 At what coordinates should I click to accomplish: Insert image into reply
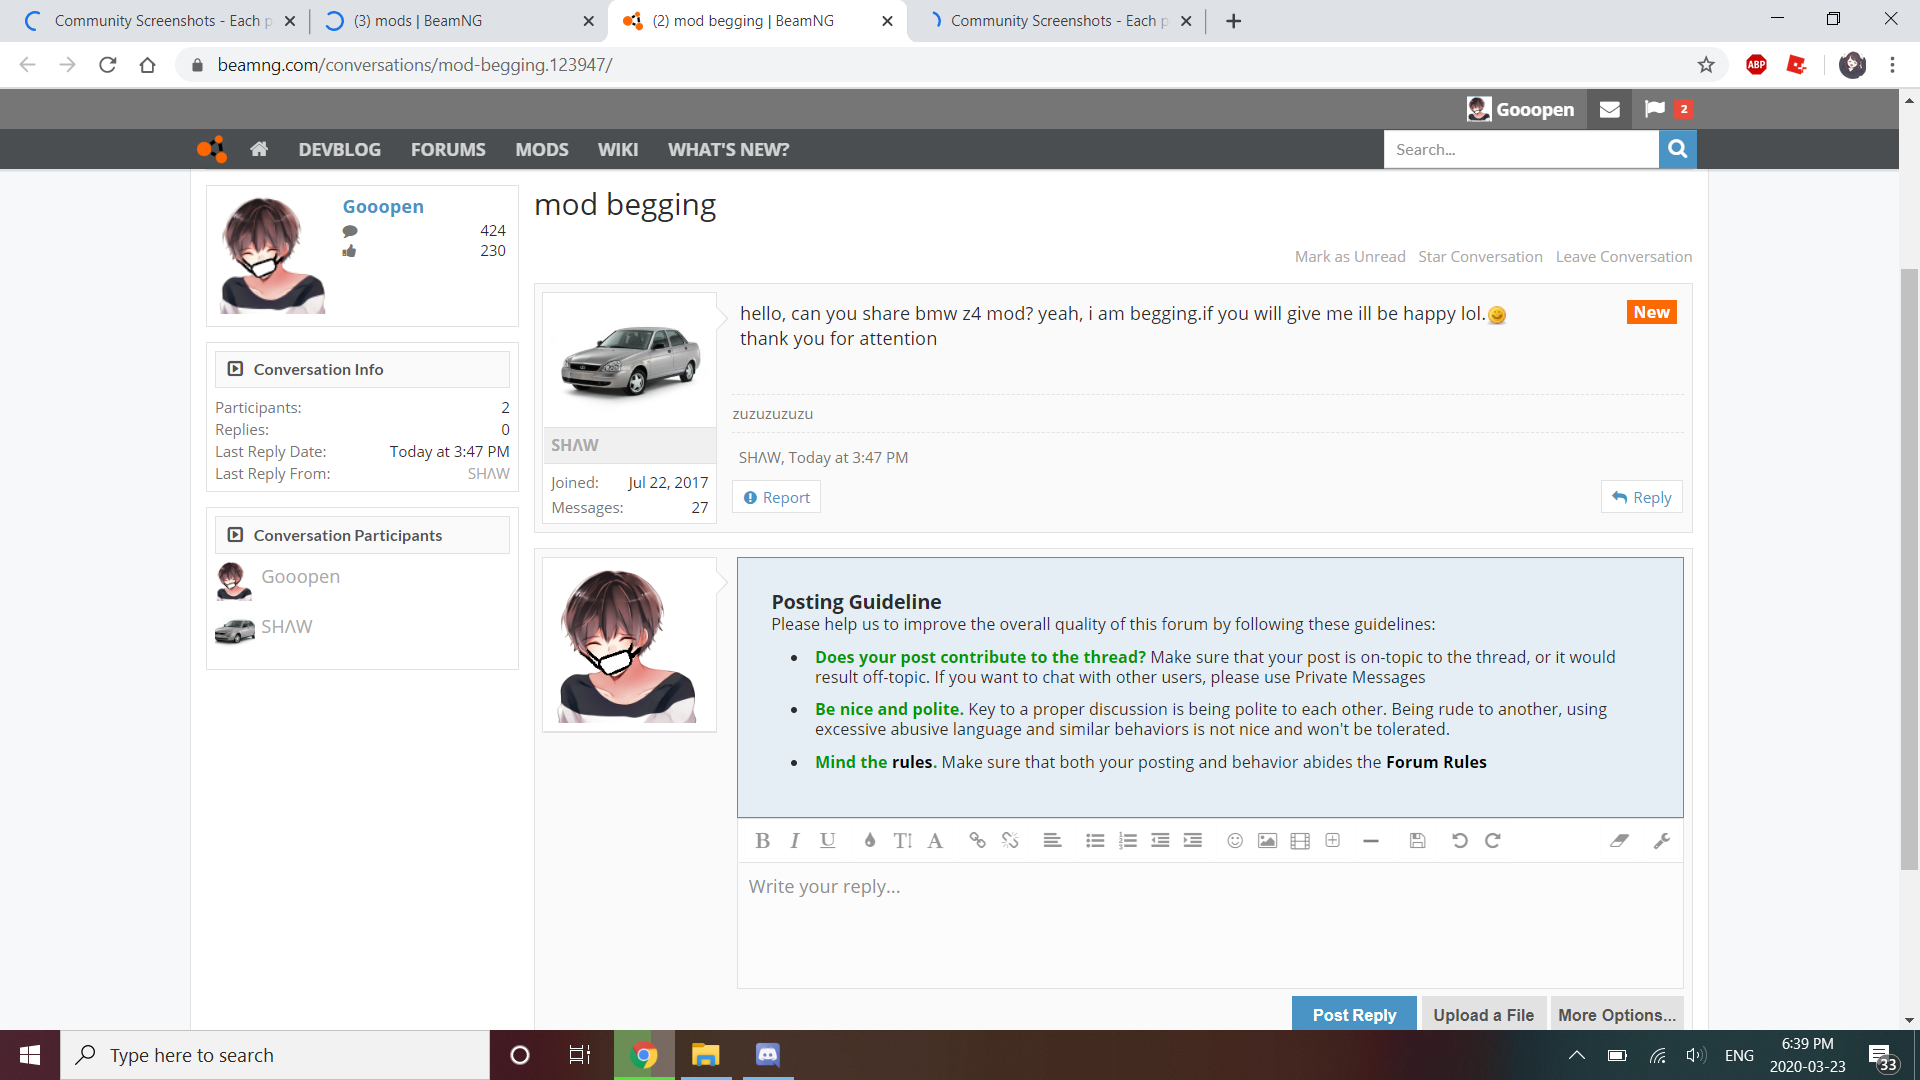pos(1267,841)
